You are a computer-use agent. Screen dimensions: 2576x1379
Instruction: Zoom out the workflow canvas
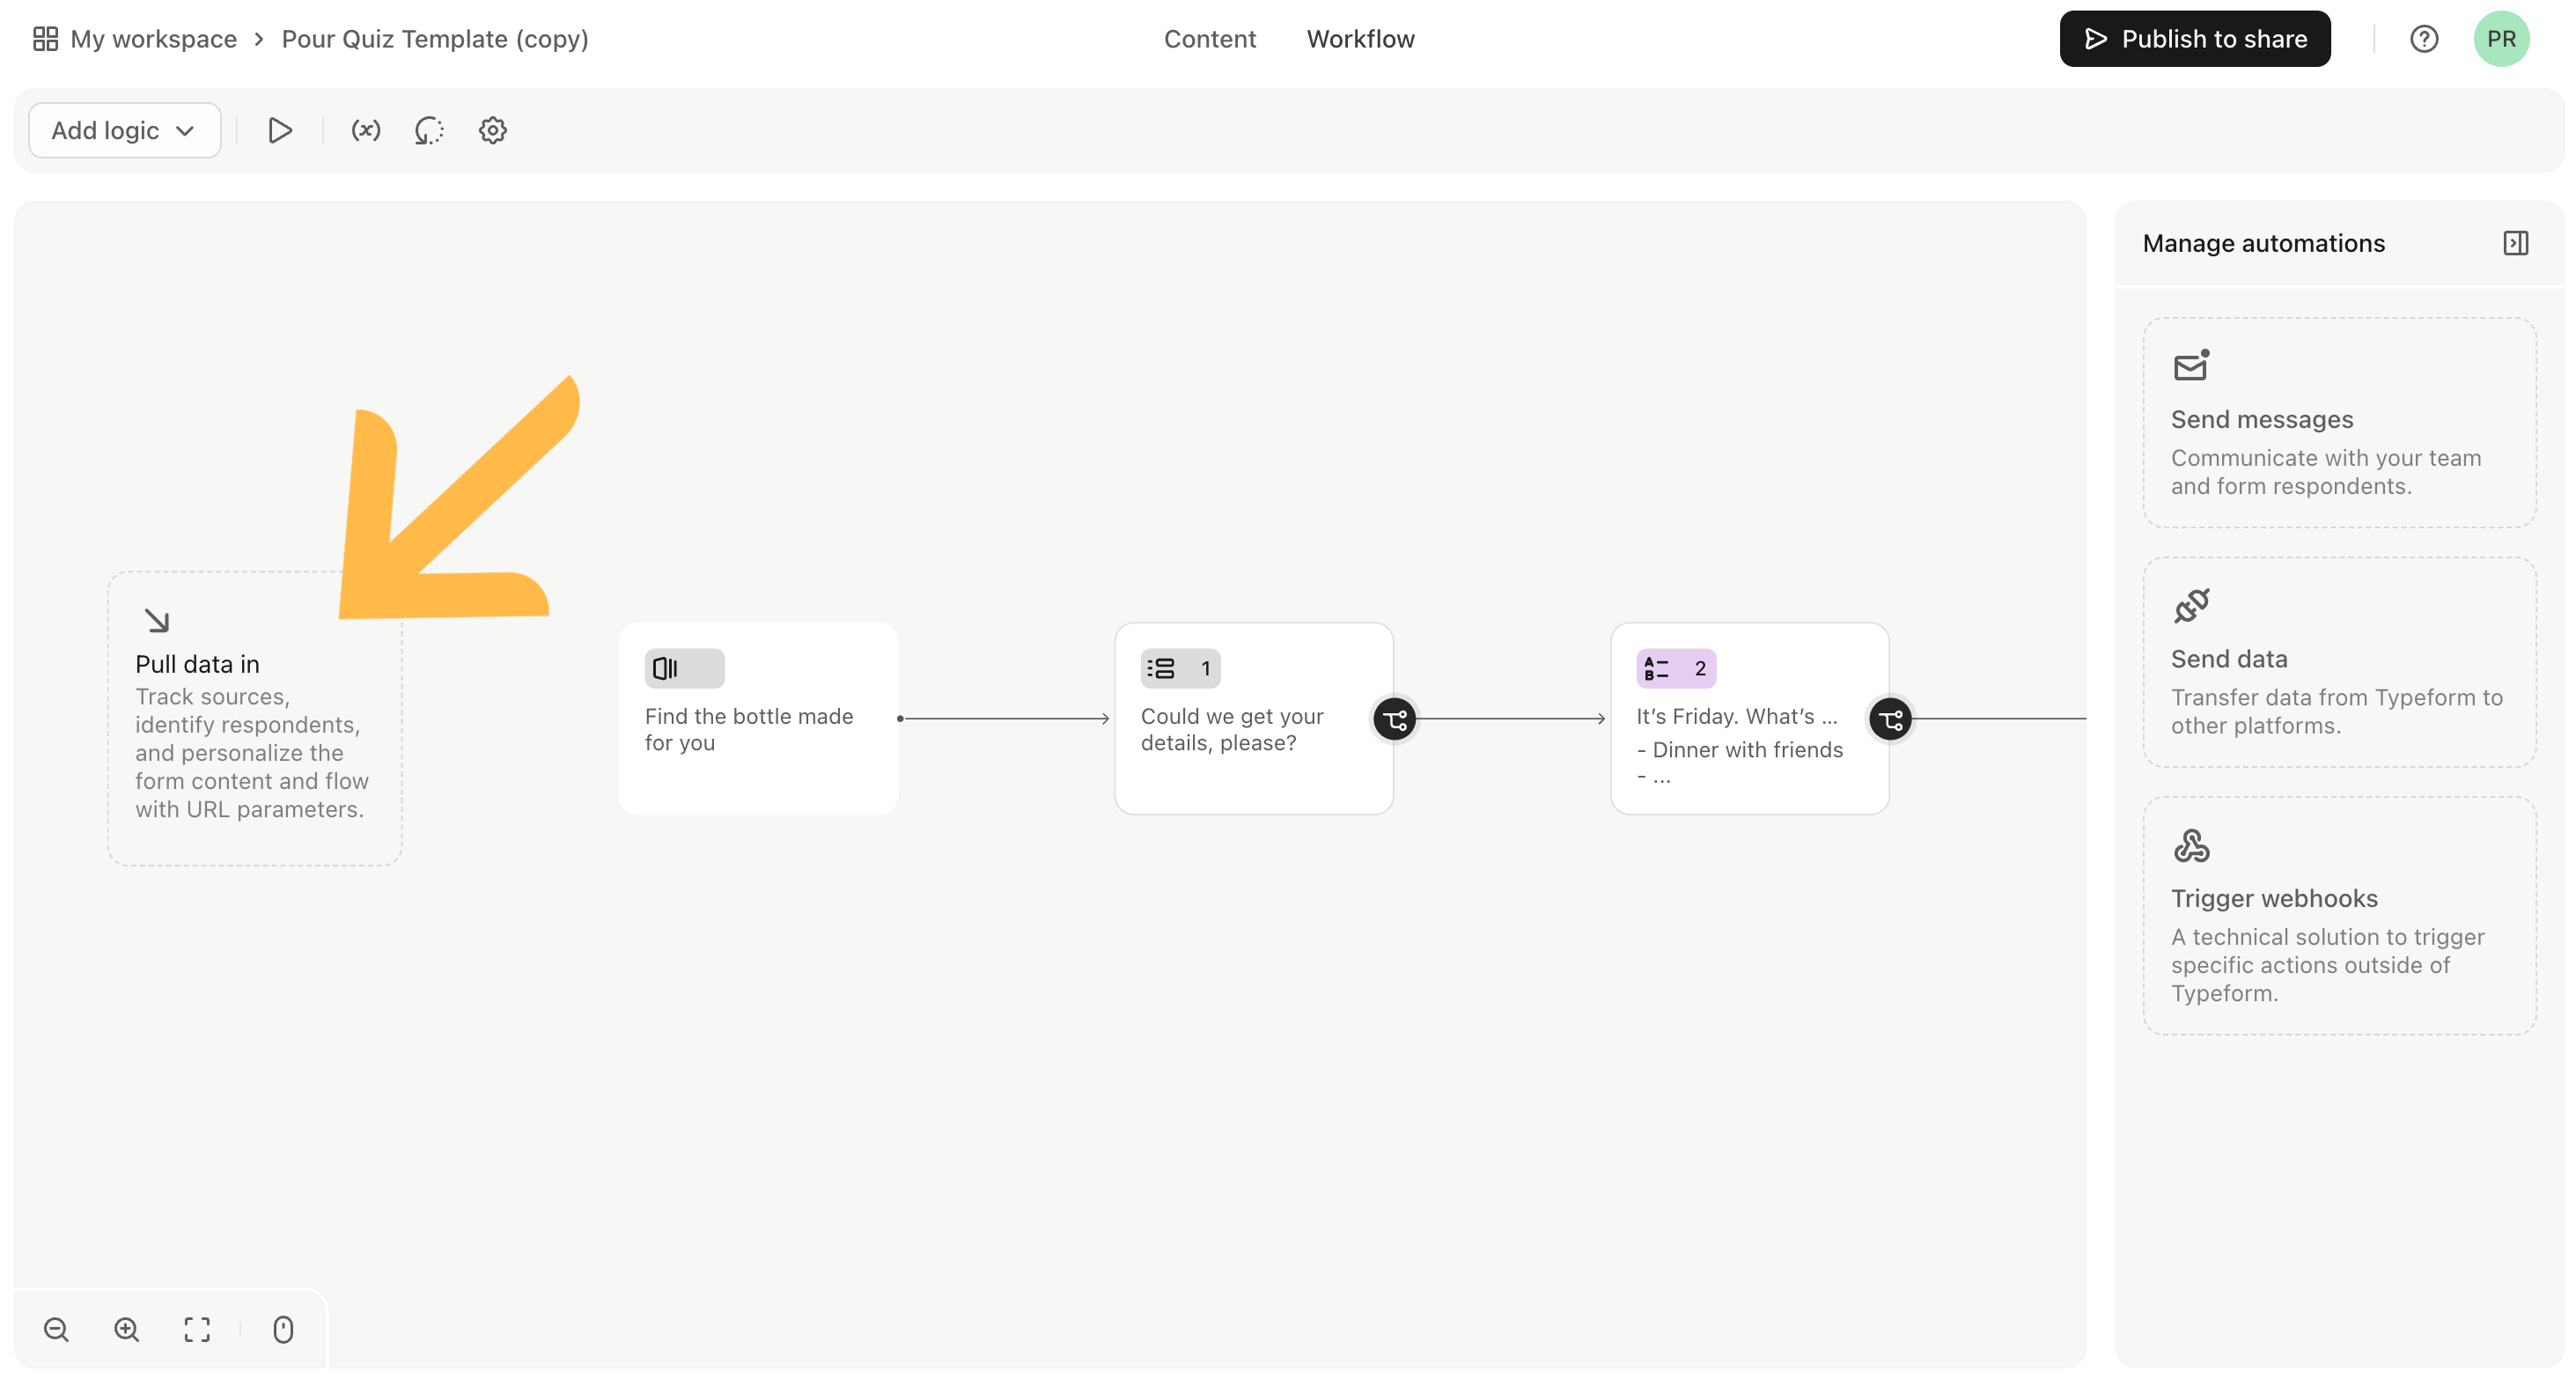point(57,1329)
